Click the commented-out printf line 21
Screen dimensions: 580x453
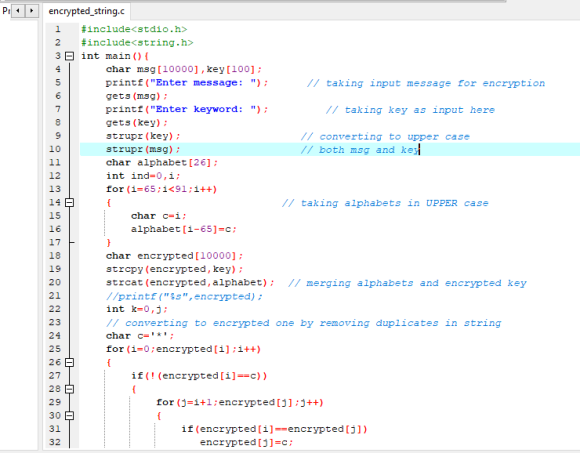pos(184,296)
